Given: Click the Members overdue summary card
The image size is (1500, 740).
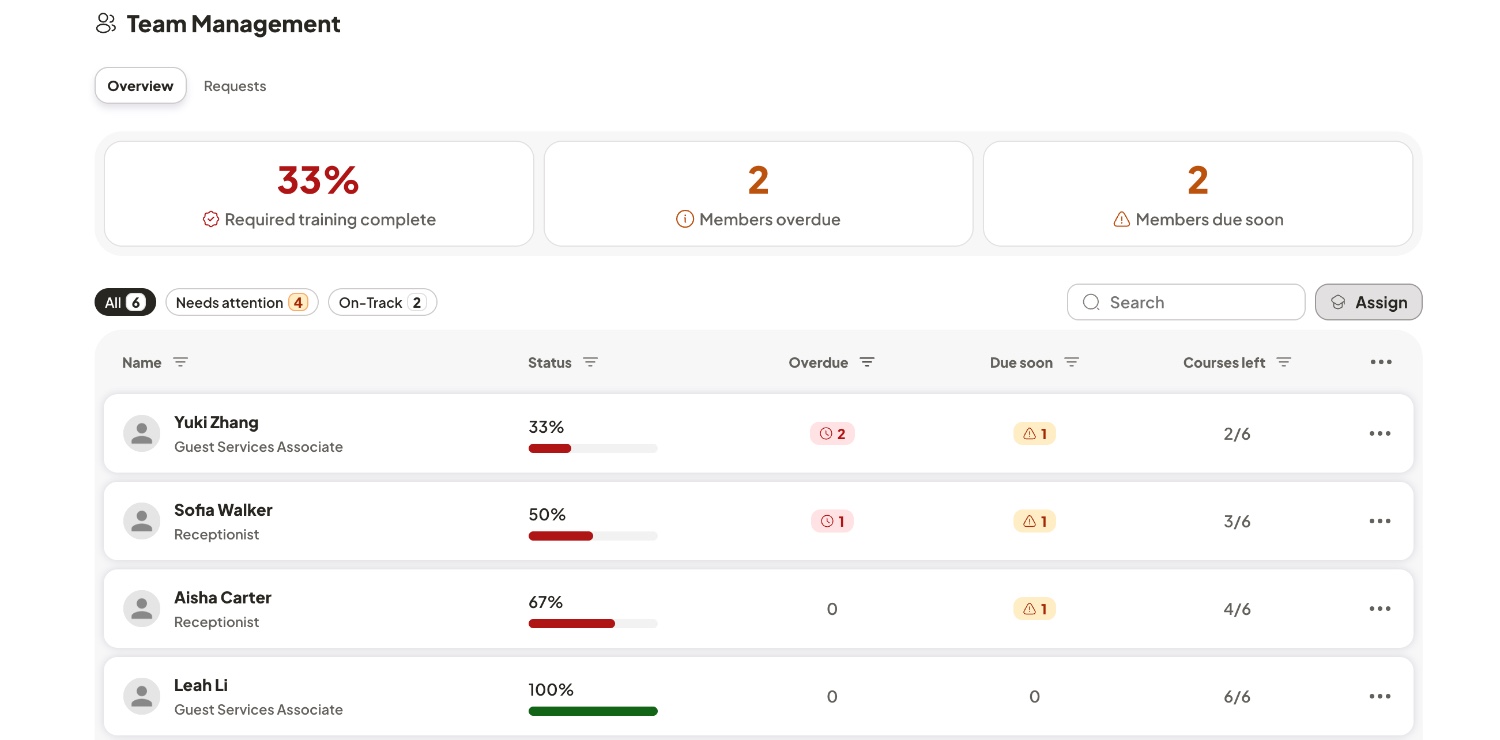Looking at the screenshot, I should coord(758,194).
